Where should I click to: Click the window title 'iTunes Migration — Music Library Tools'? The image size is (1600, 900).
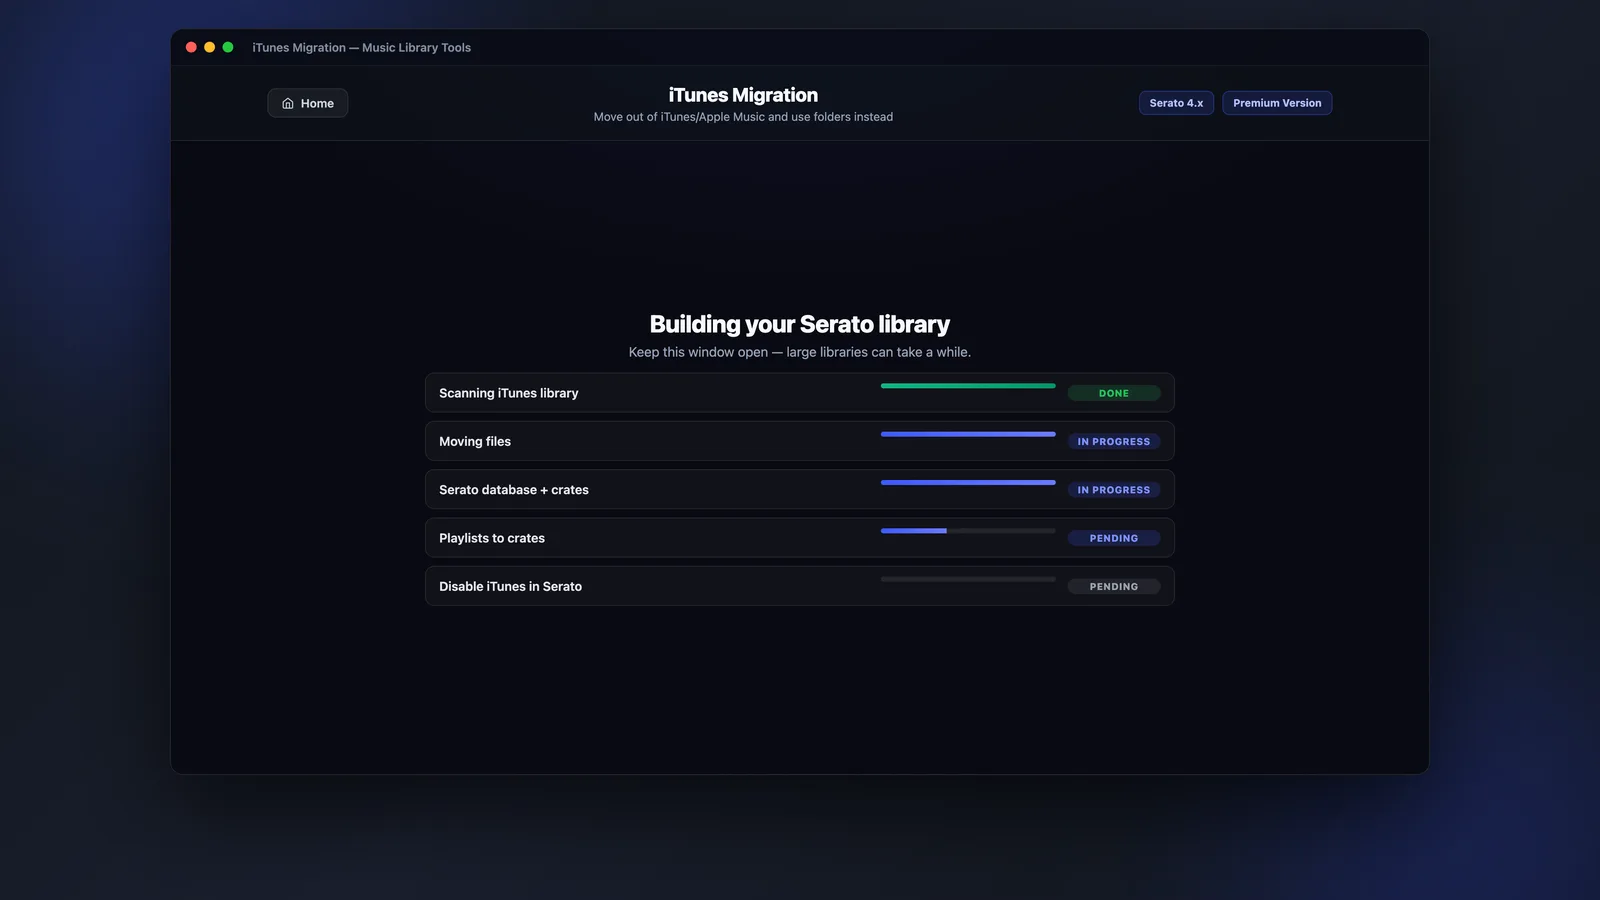[361, 47]
